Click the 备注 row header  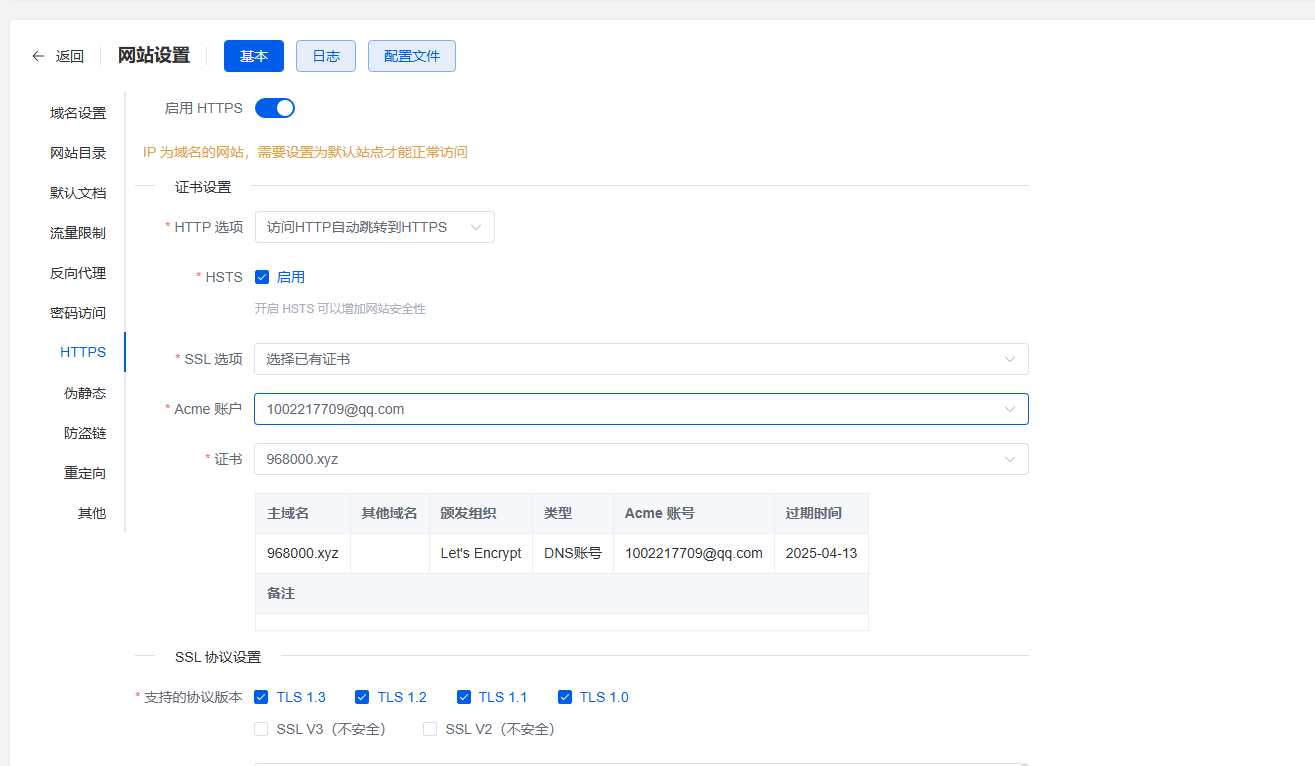[562, 593]
